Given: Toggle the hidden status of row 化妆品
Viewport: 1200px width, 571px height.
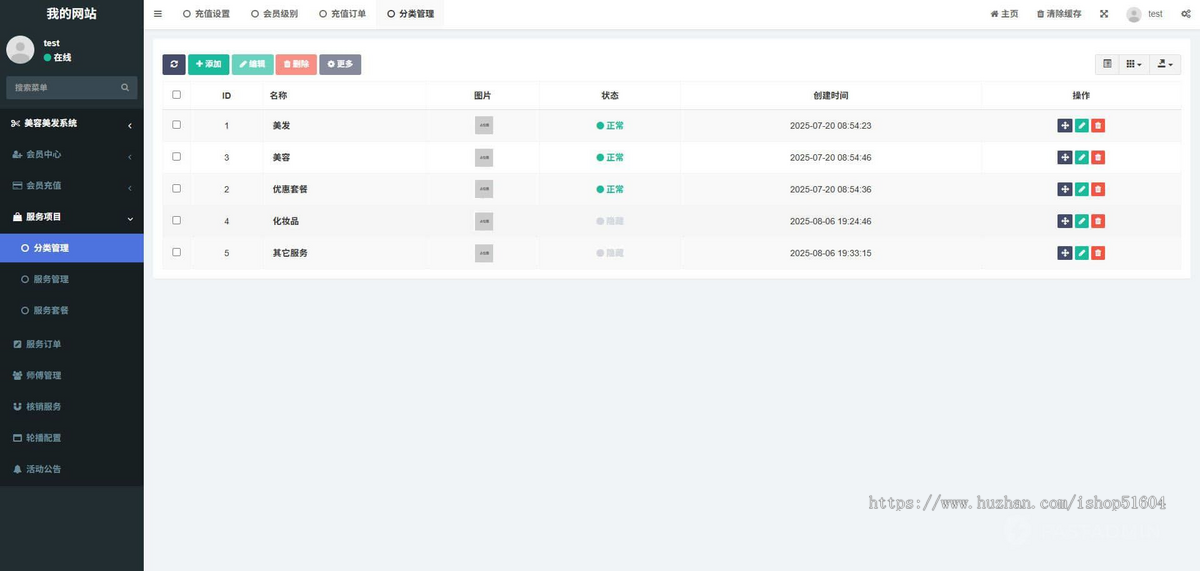Looking at the screenshot, I should coord(610,221).
